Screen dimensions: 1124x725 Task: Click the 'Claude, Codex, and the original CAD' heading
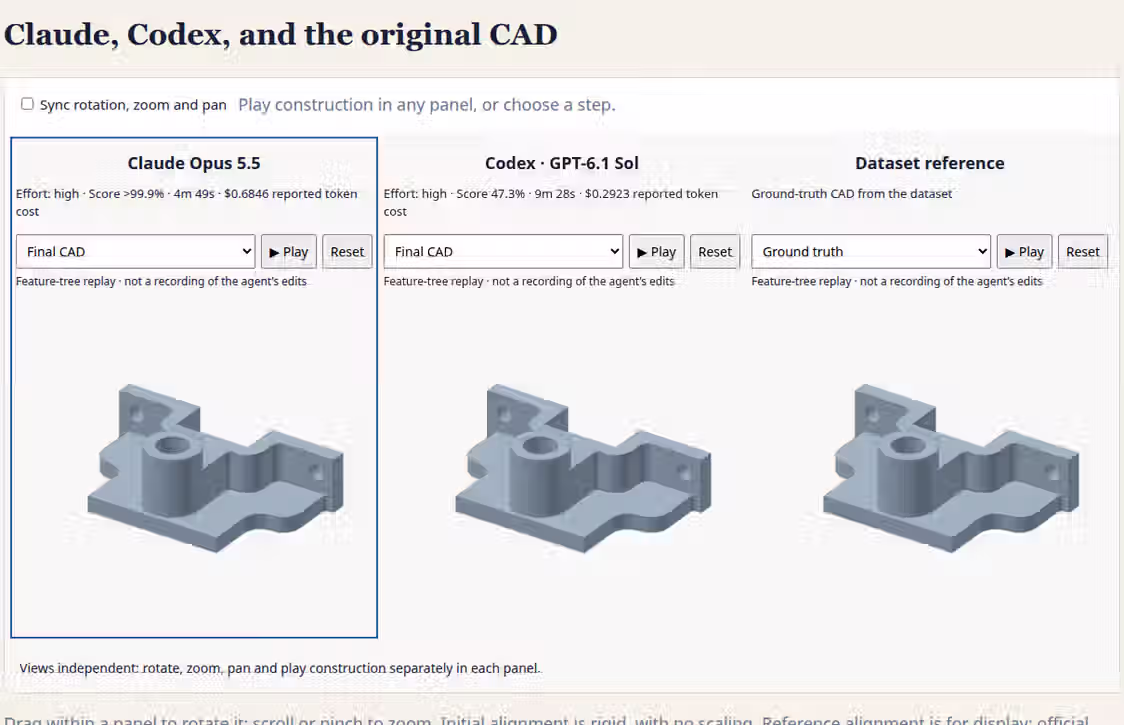point(280,34)
